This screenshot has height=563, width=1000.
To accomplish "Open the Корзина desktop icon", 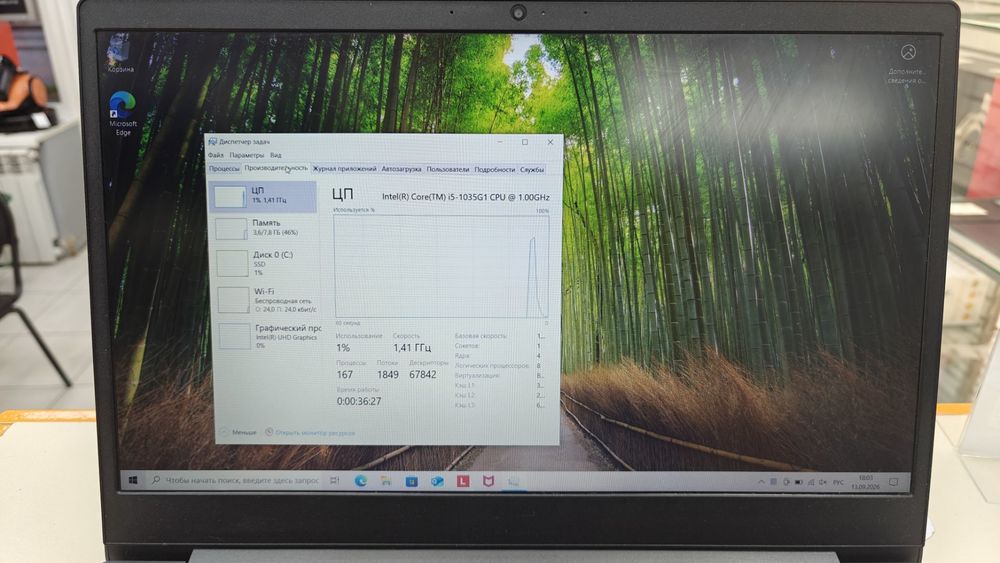I will (x=120, y=54).
